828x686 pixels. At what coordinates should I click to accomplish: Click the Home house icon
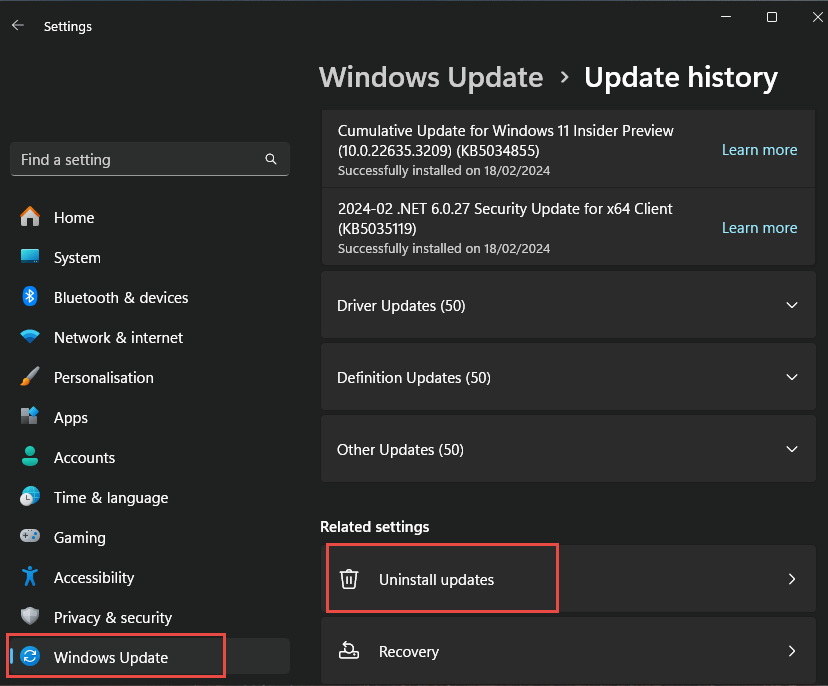coord(30,217)
